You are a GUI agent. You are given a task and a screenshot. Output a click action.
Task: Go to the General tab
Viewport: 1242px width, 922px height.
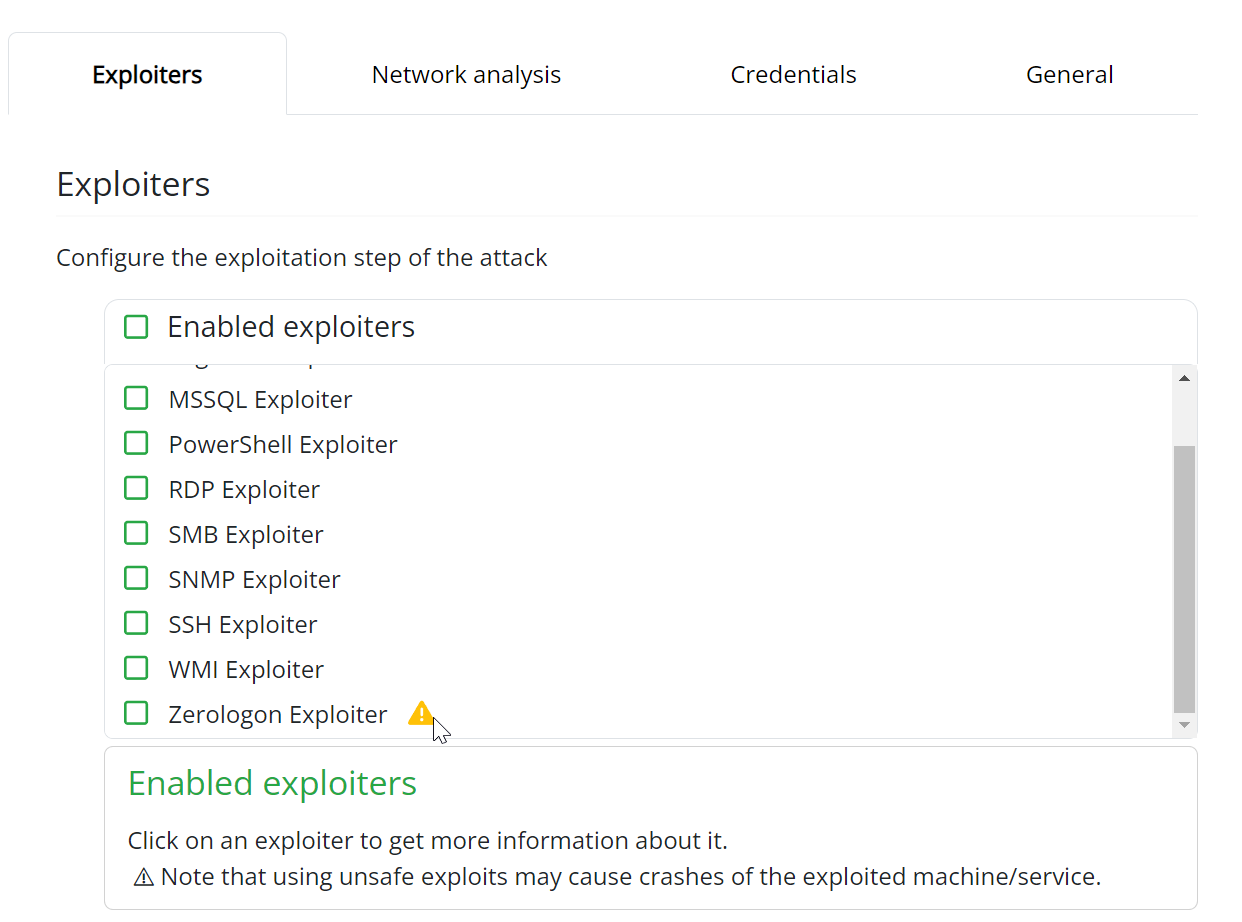[x=1069, y=75]
